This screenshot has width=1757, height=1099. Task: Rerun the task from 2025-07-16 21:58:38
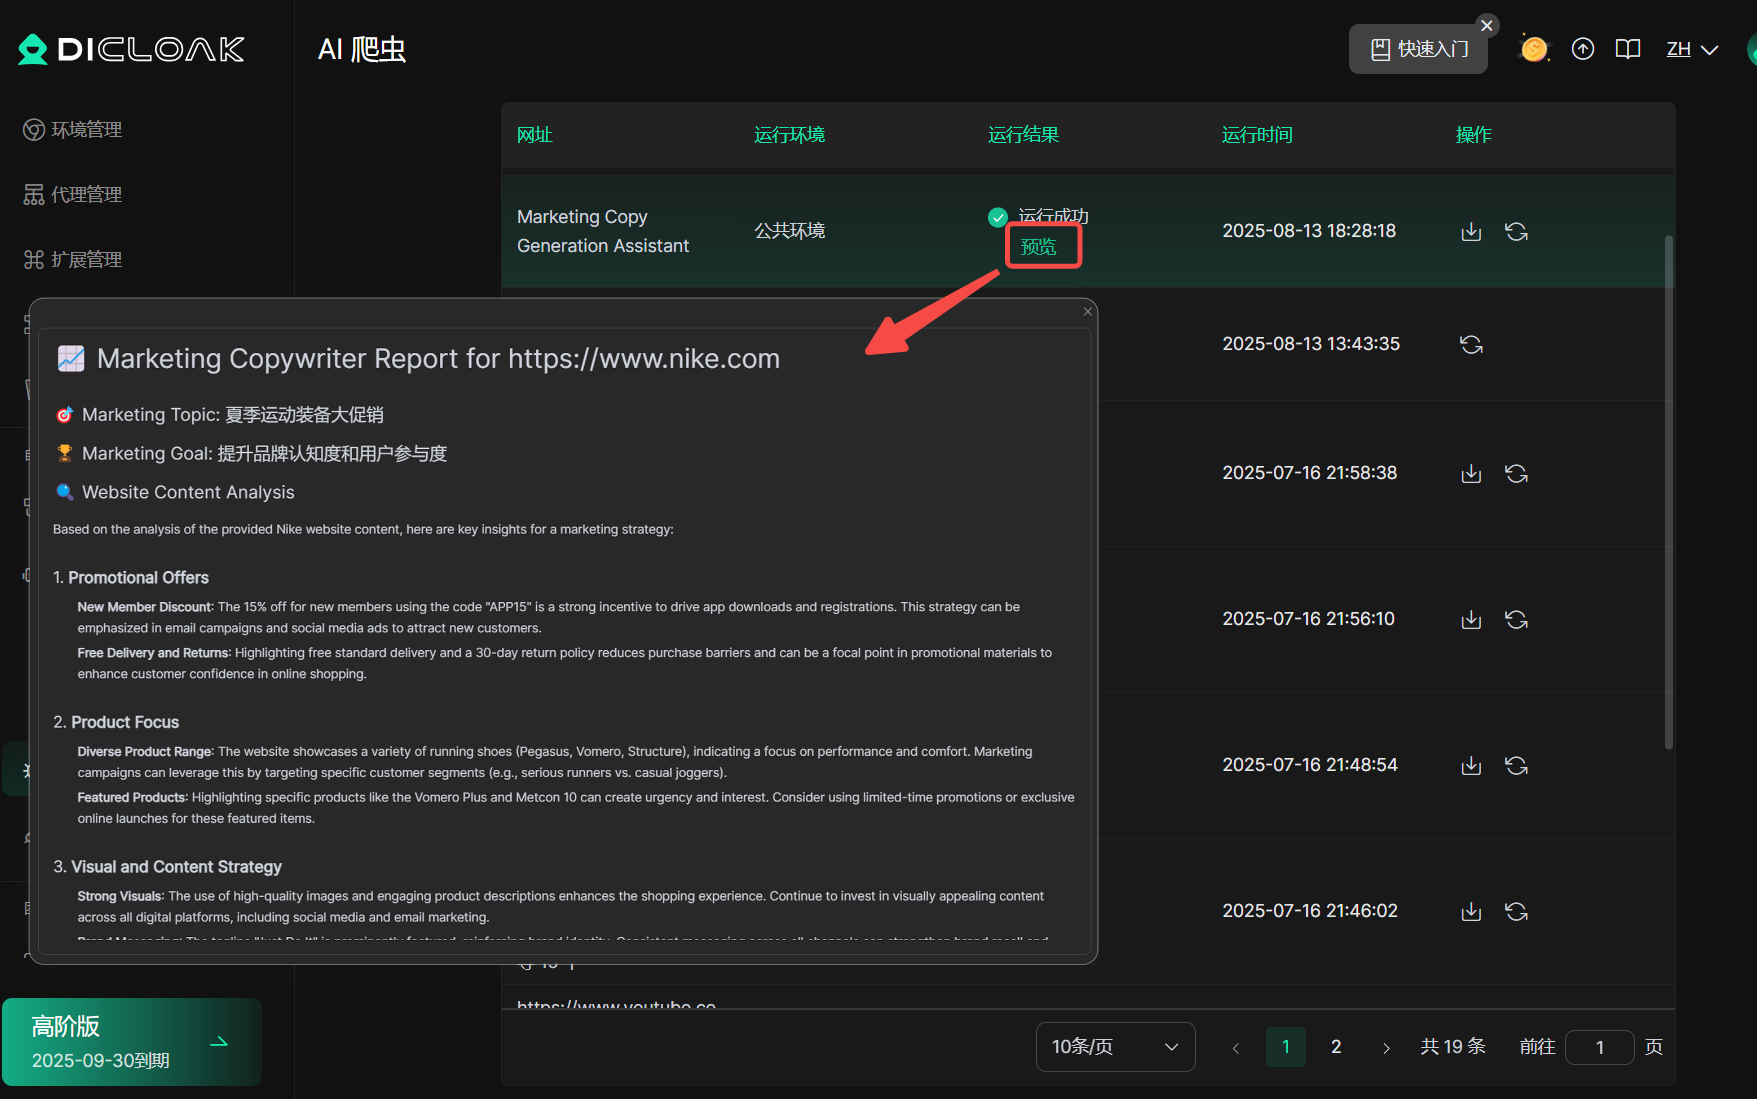1516,474
